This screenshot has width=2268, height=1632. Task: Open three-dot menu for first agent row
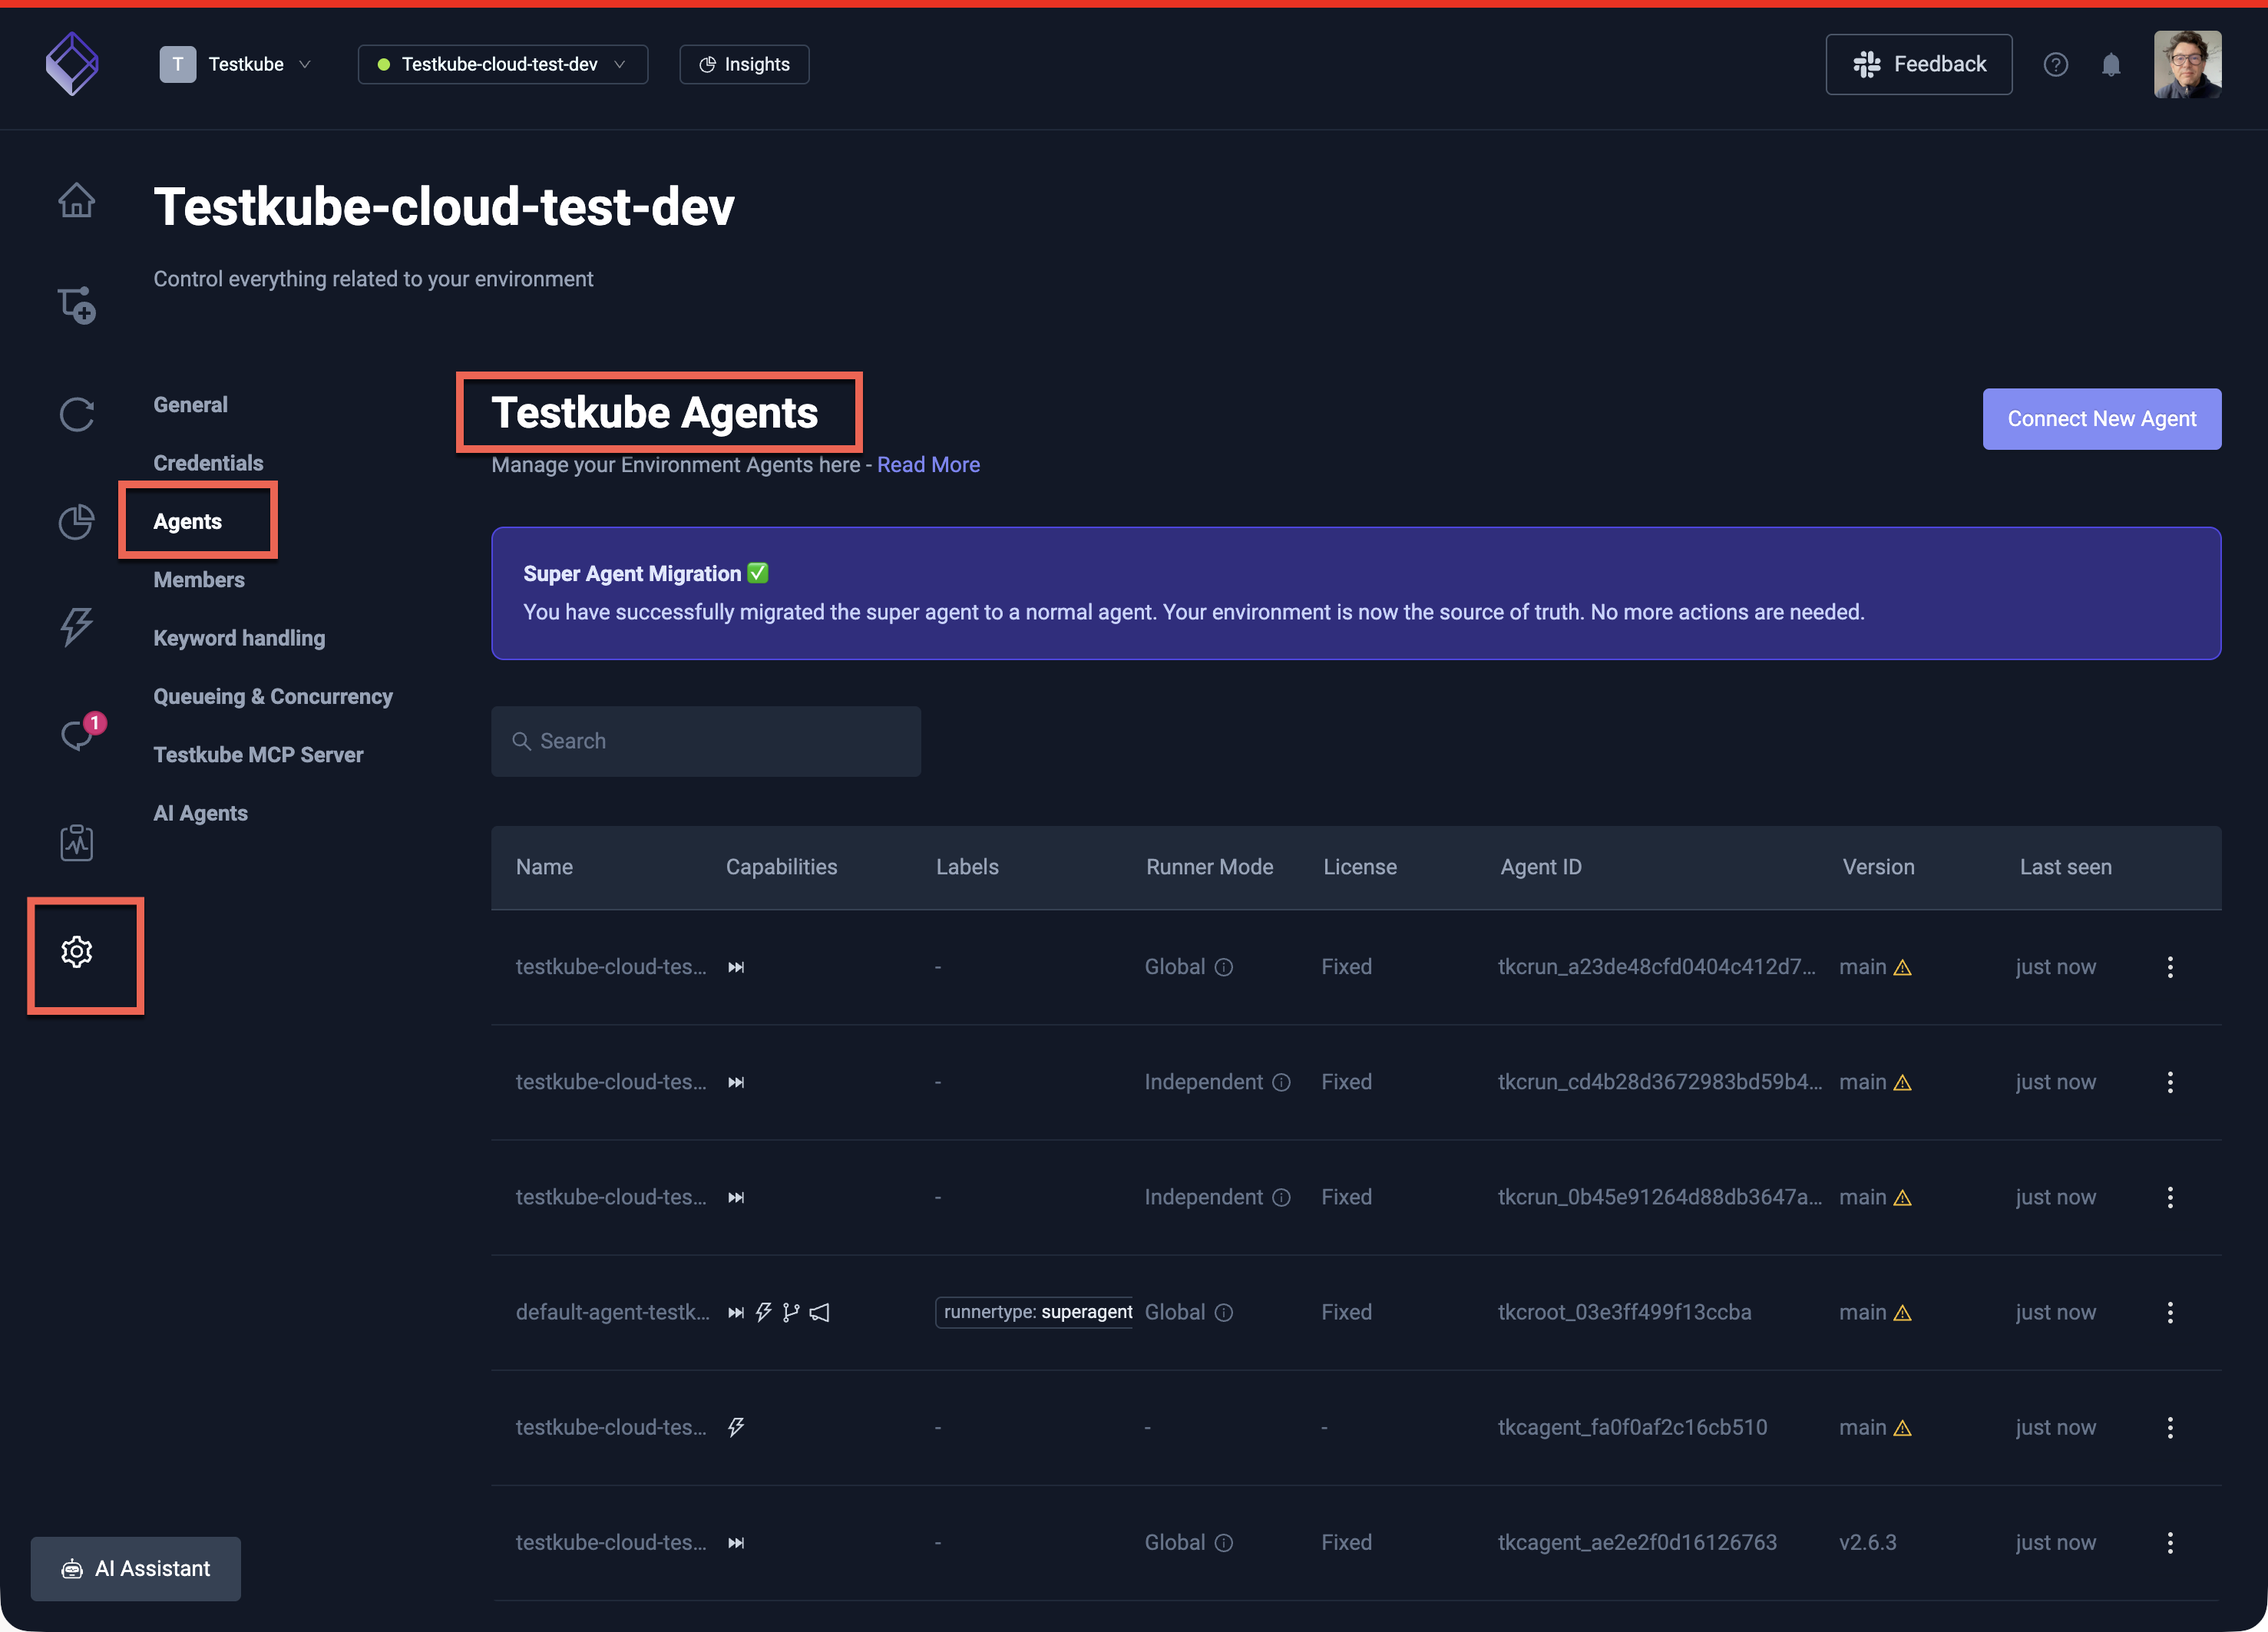(x=2169, y=967)
